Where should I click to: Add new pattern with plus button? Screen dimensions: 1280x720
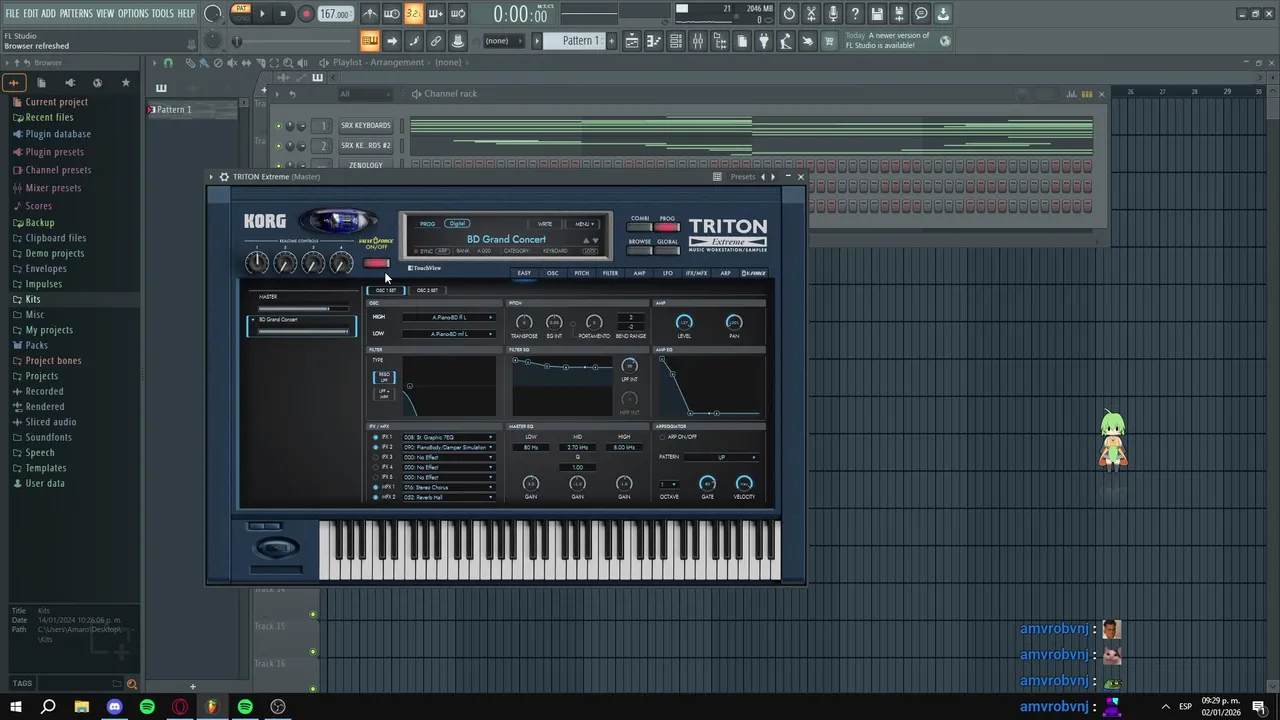click(611, 41)
